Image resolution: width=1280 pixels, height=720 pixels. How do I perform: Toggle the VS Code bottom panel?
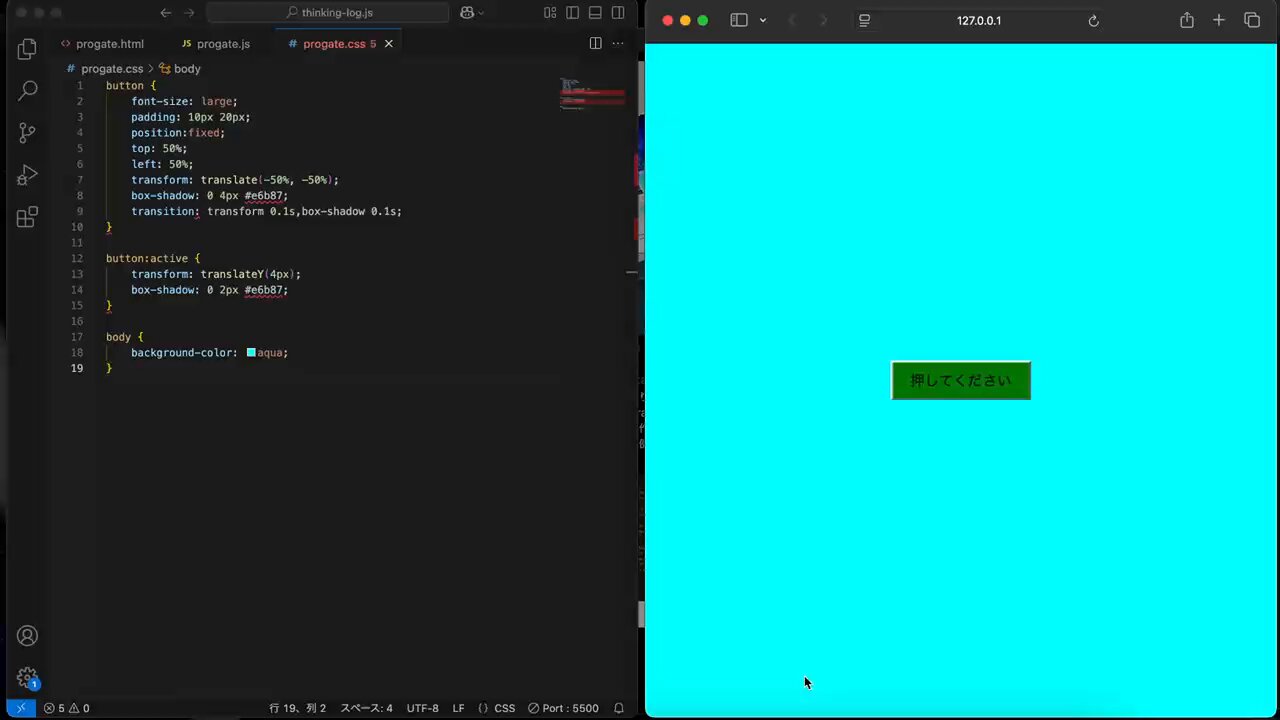click(x=595, y=13)
